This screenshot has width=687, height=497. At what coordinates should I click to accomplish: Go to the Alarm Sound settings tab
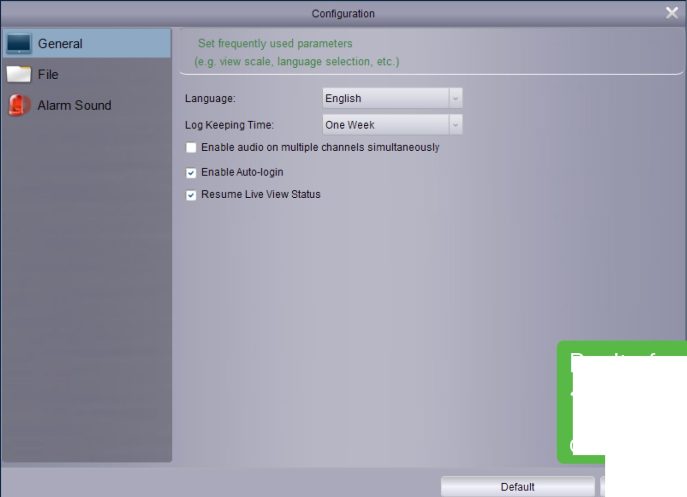(x=74, y=105)
